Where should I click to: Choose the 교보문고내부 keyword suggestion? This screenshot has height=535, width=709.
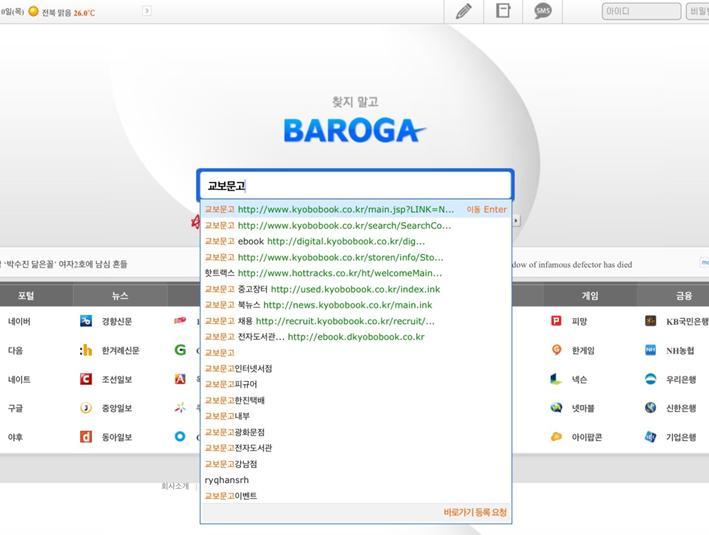tap(356, 416)
